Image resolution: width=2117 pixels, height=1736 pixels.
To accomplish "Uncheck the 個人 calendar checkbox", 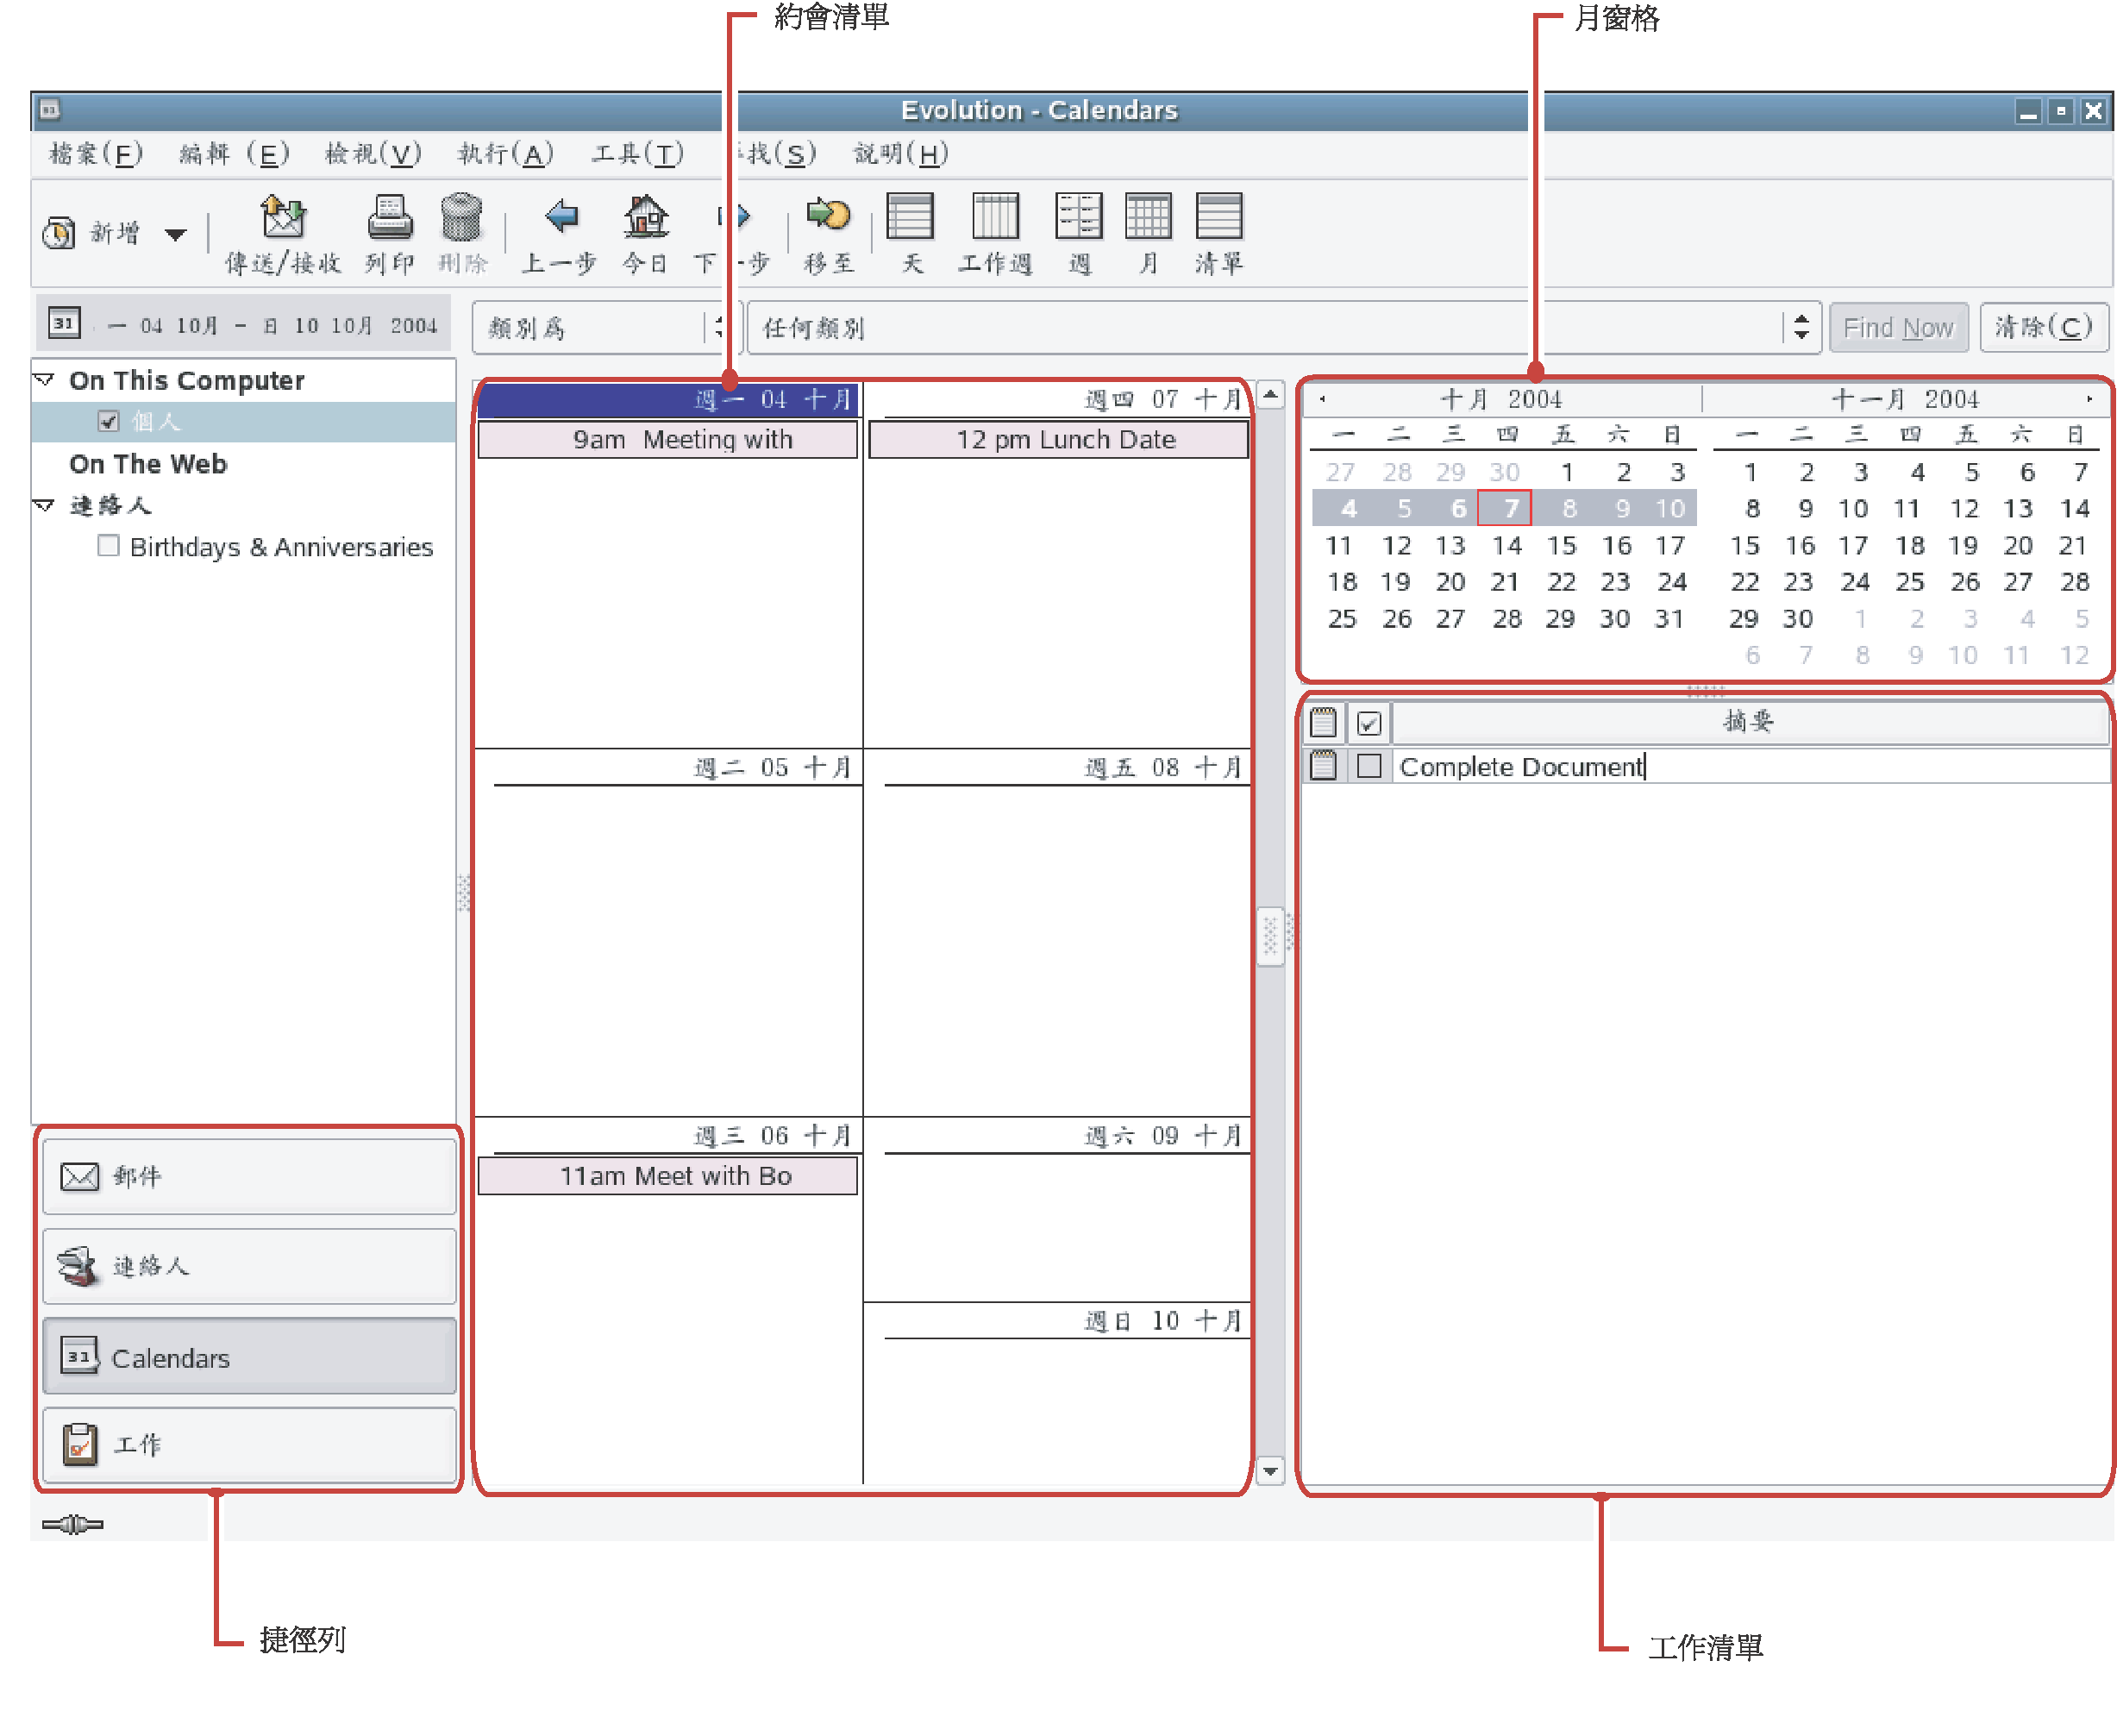I will tap(108, 421).
